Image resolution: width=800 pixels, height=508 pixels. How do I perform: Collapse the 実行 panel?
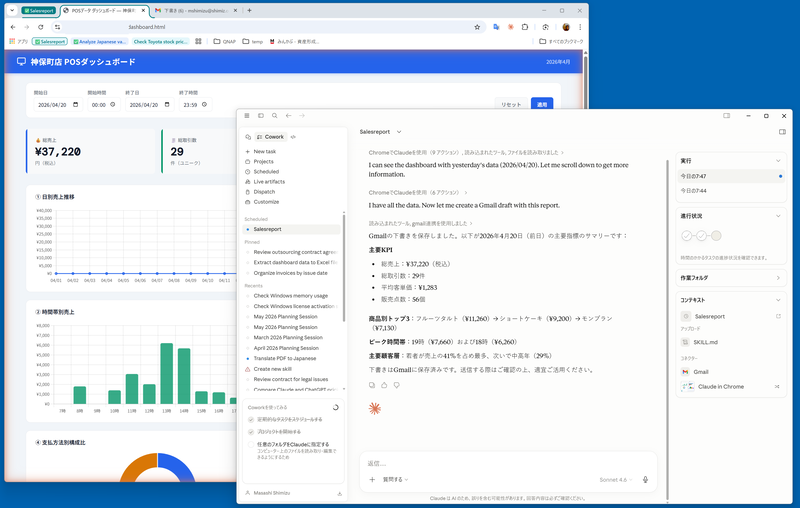pos(778,161)
